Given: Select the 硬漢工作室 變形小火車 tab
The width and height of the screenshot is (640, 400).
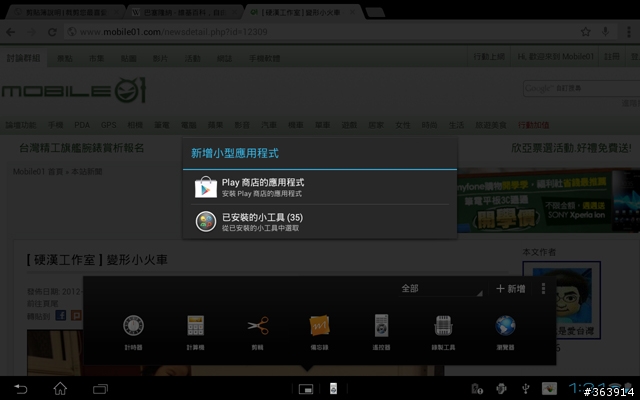Looking at the screenshot, I should coord(301,12).
